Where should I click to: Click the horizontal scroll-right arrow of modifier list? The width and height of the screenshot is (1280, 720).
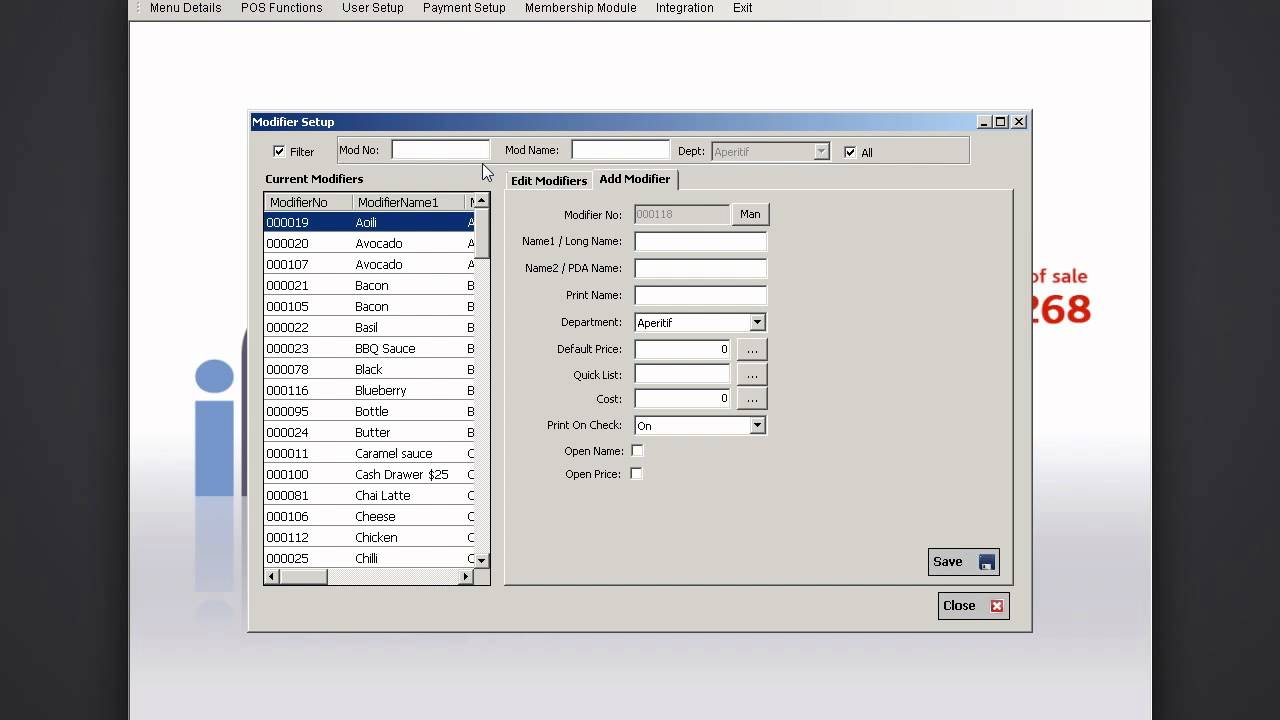(466, 577)
